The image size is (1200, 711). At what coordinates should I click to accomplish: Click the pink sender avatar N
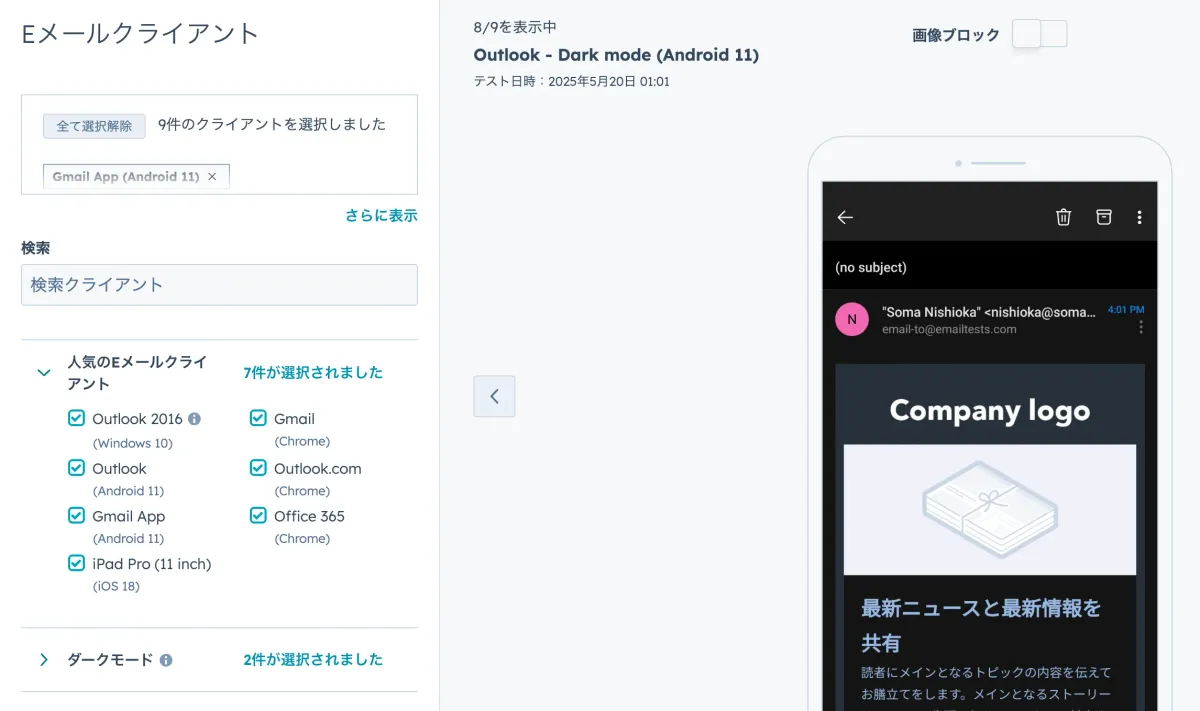(851, 319)
